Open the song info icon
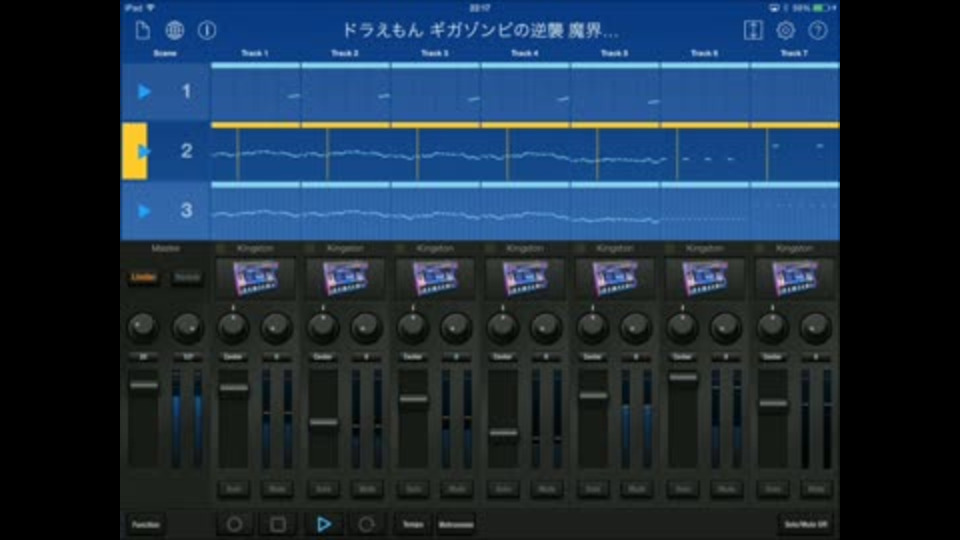This screenshot has width=960, height=540. (x=207, y=30)
